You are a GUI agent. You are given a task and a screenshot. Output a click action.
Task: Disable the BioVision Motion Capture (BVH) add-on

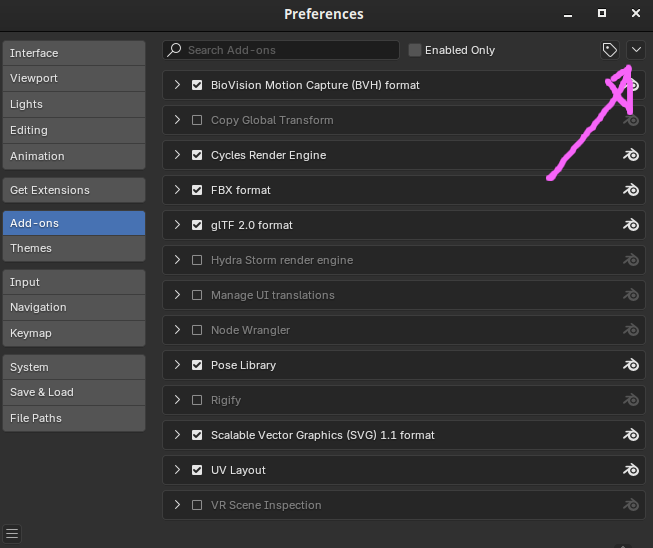[x=197, y=85]
